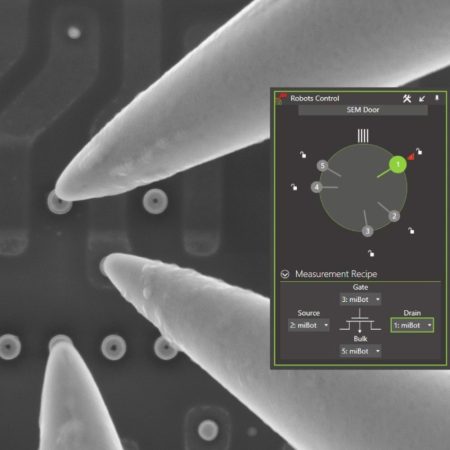Open the tools wrench icon in Robots Control

pyautogui.click(x=407, y=98)
